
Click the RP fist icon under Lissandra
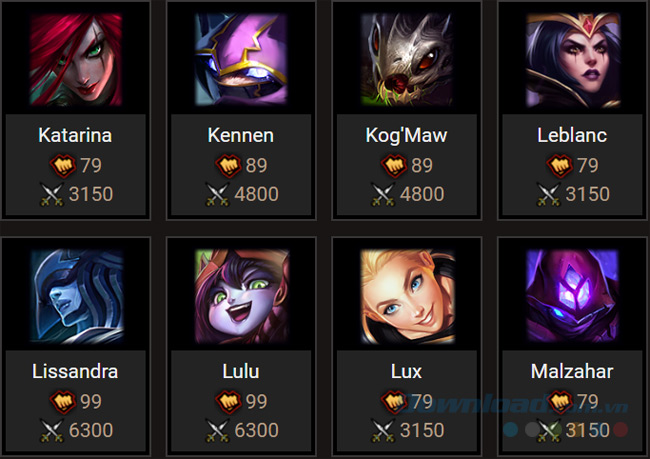63,402
